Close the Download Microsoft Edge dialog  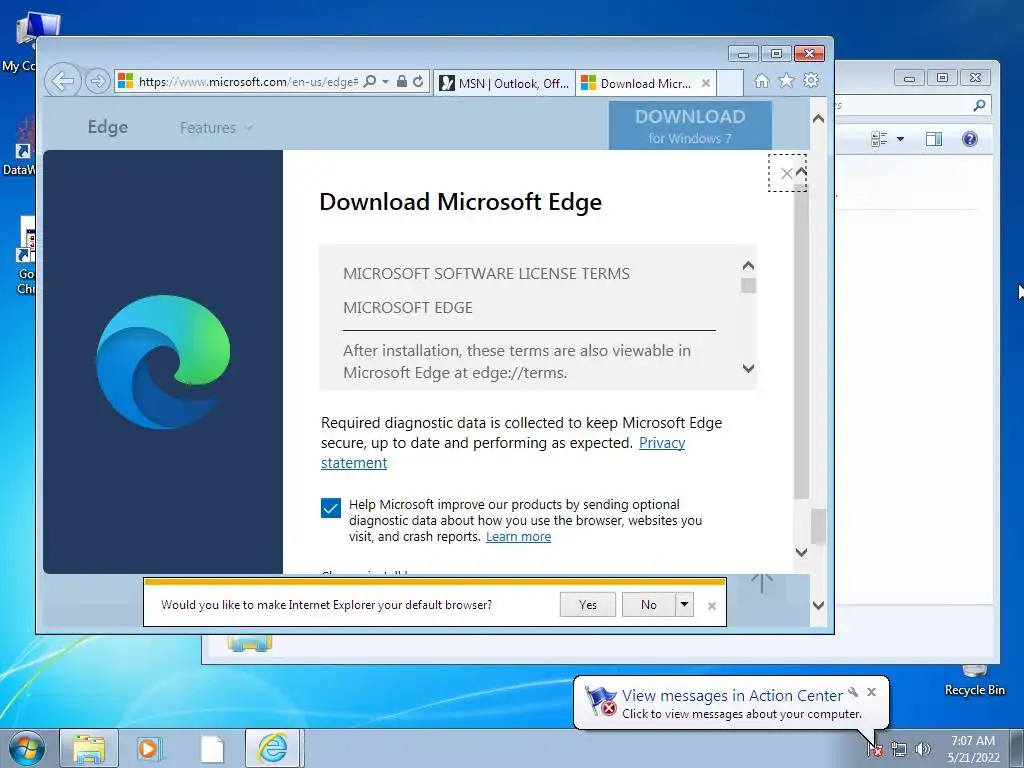pyautogui.click(x=786, y=173)
